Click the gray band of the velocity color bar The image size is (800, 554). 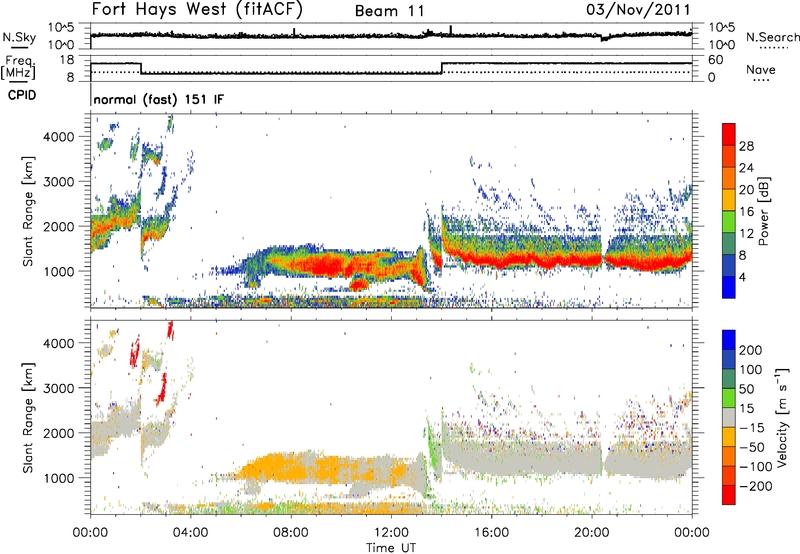pos(729,418)
